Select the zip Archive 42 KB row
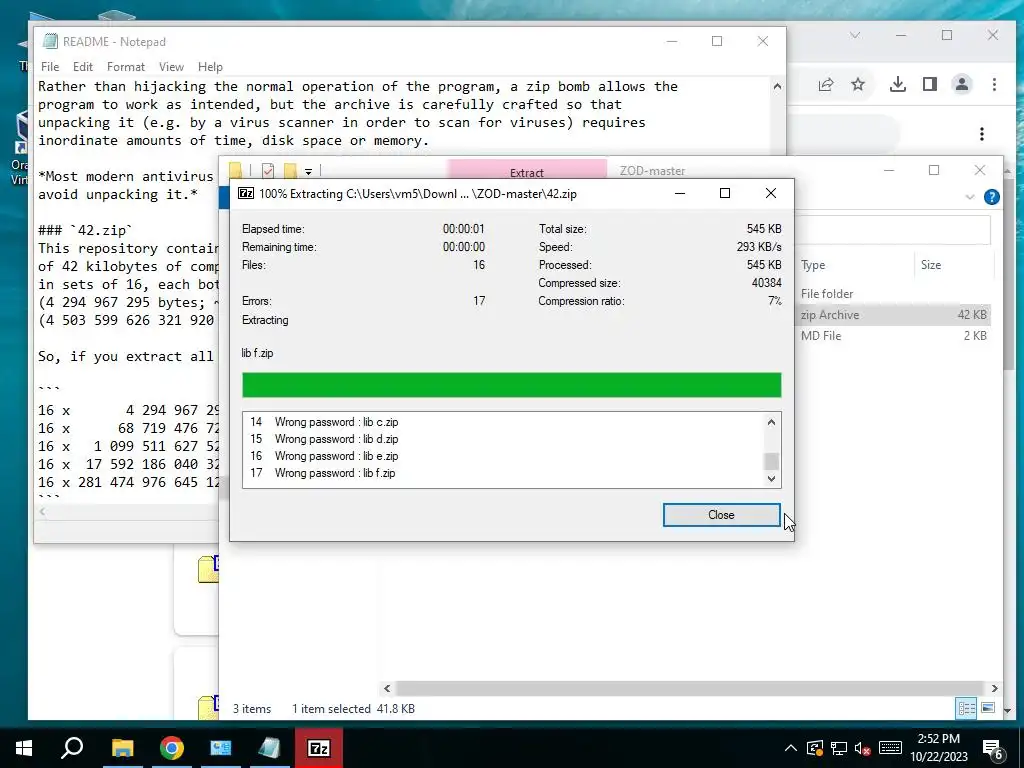 coord(894,315)
